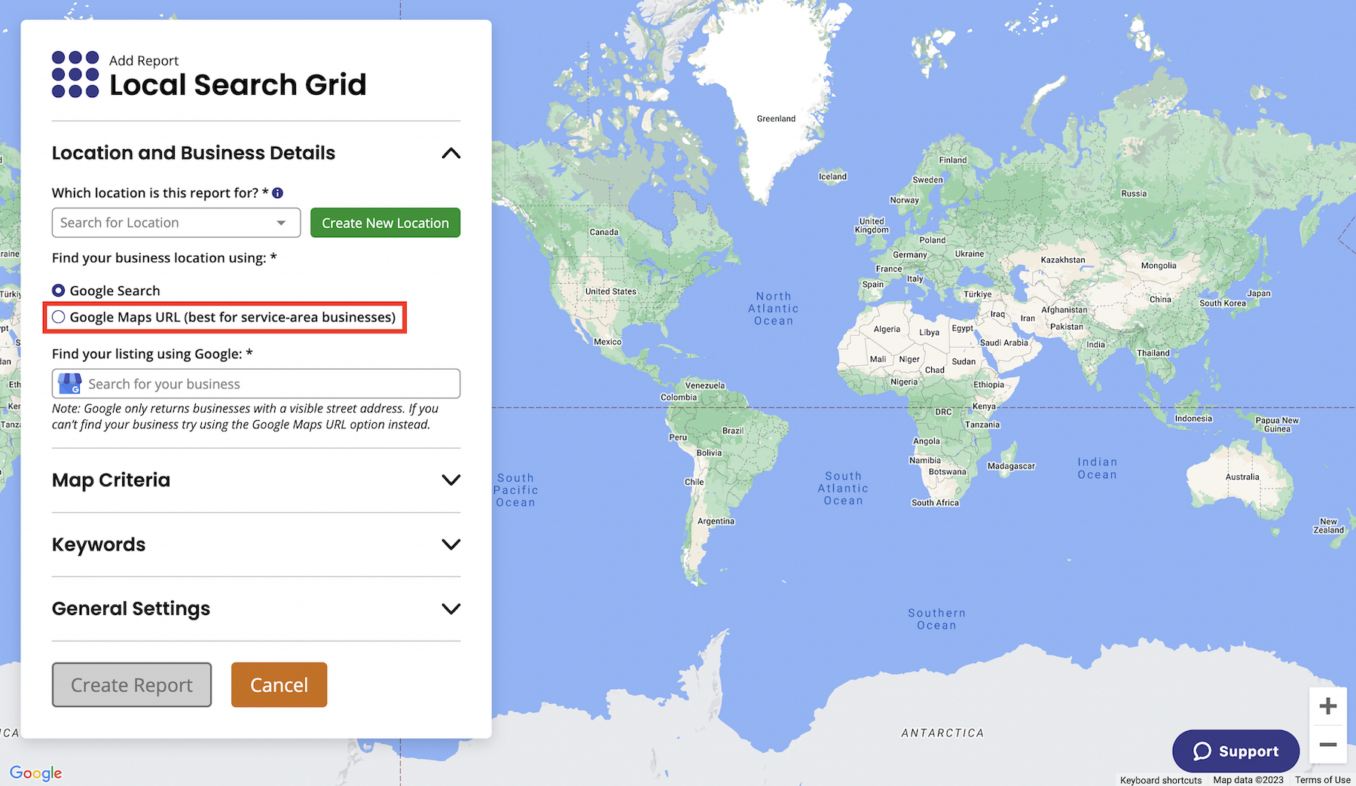Choose the highlighted service-area businesses radio option

58,316
